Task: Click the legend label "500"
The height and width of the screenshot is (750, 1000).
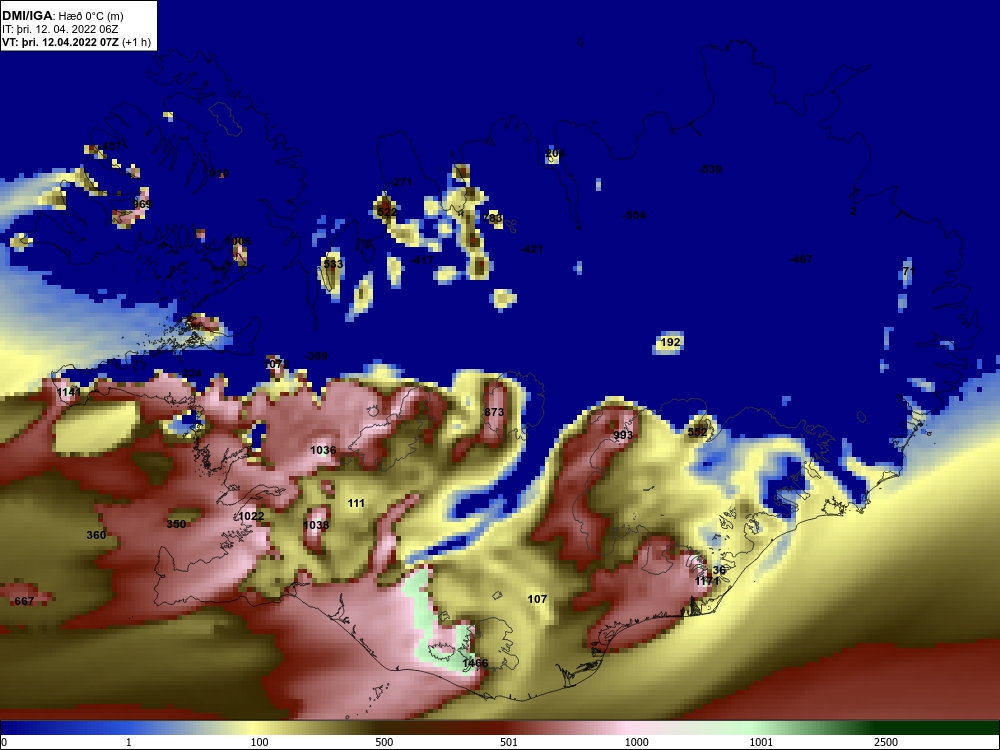Action: point(384,742)
